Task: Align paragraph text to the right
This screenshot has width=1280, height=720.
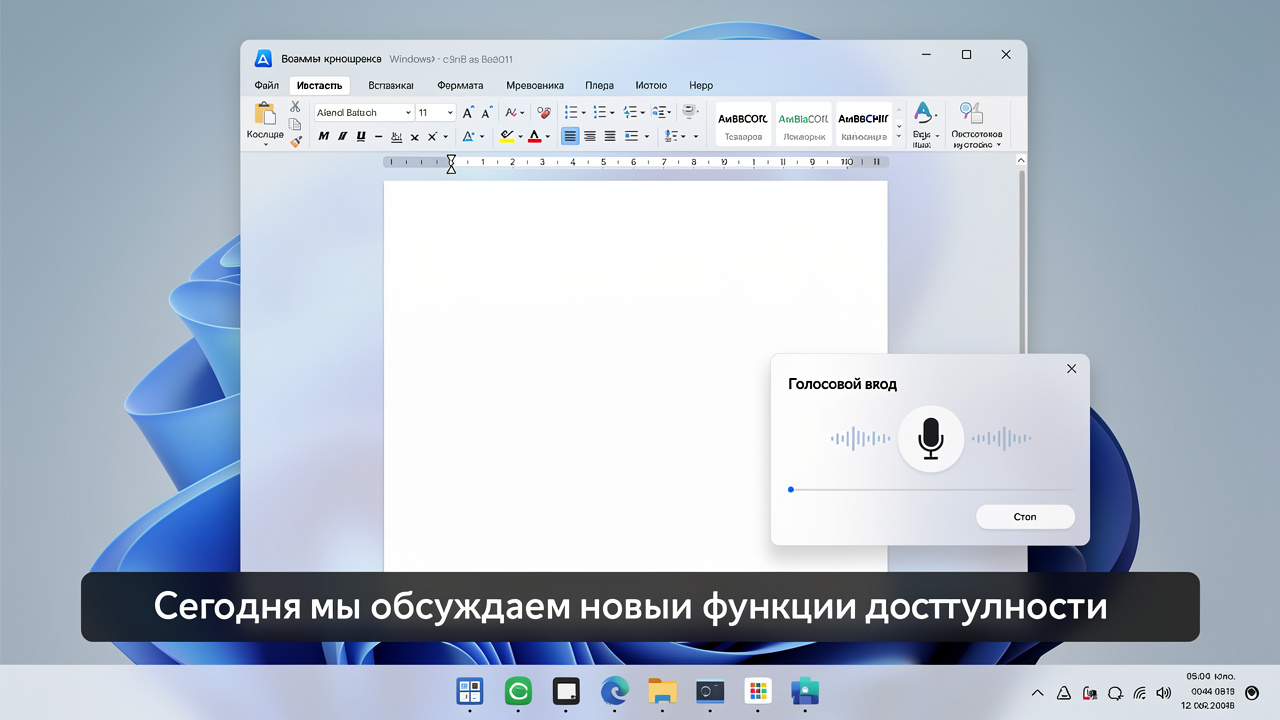Action: (610, 137)
